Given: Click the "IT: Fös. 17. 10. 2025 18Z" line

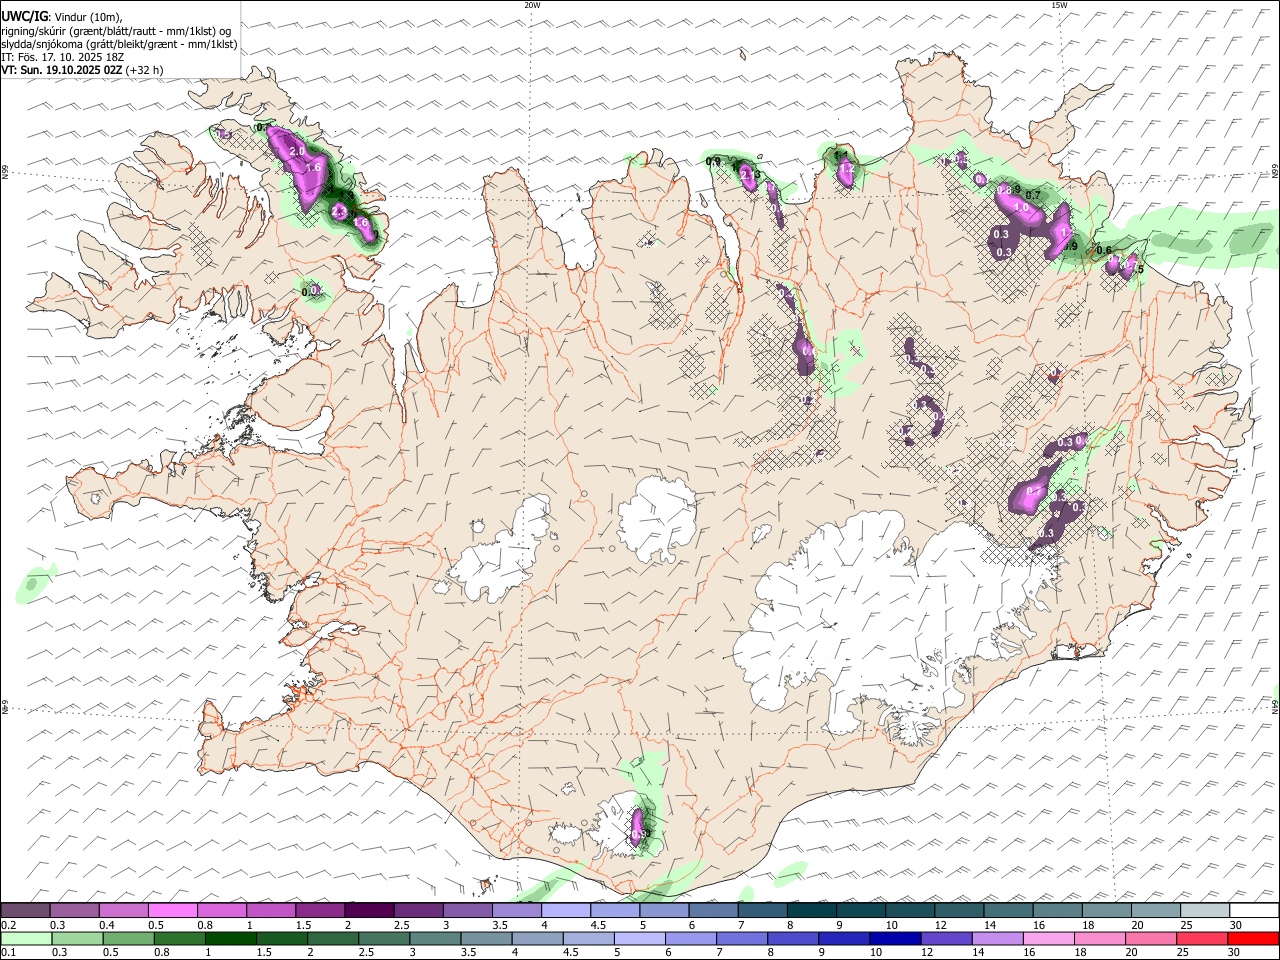Looking at the screenshot, I should (62, 57).
